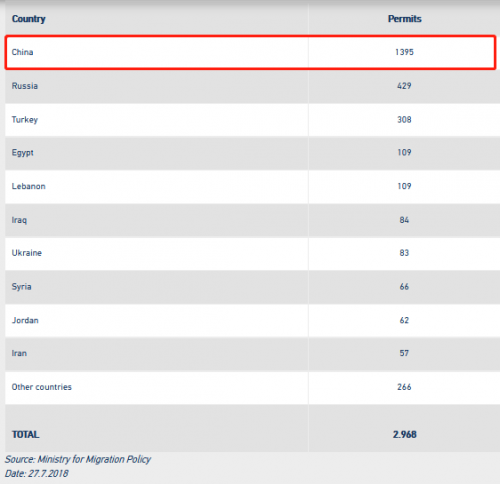Click Syria's permit value 66

coord(404,287)
